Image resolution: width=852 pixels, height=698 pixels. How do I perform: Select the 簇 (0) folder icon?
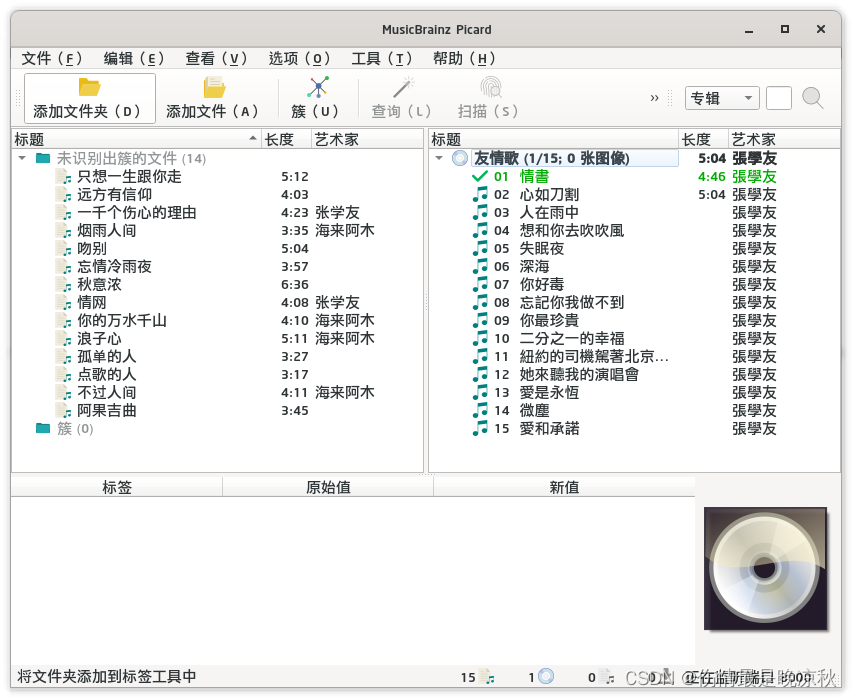[43, 428]
